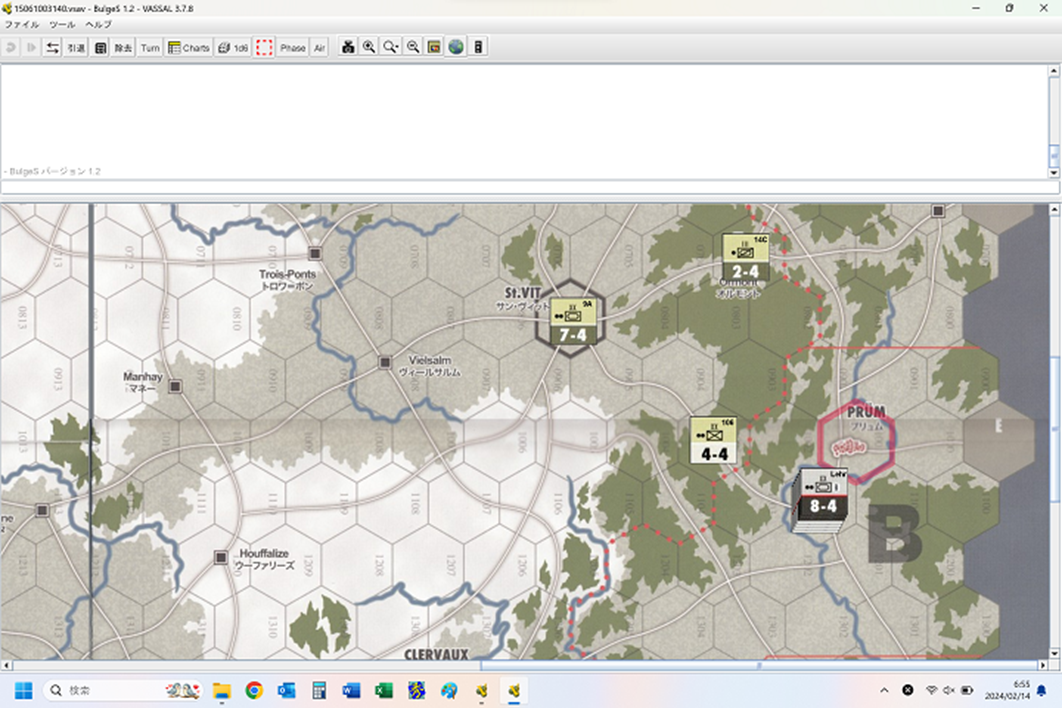Click the map horizontal scrollbar thumb
Image resolution: width=1062 pixels, height=708 pixels.
759,665
